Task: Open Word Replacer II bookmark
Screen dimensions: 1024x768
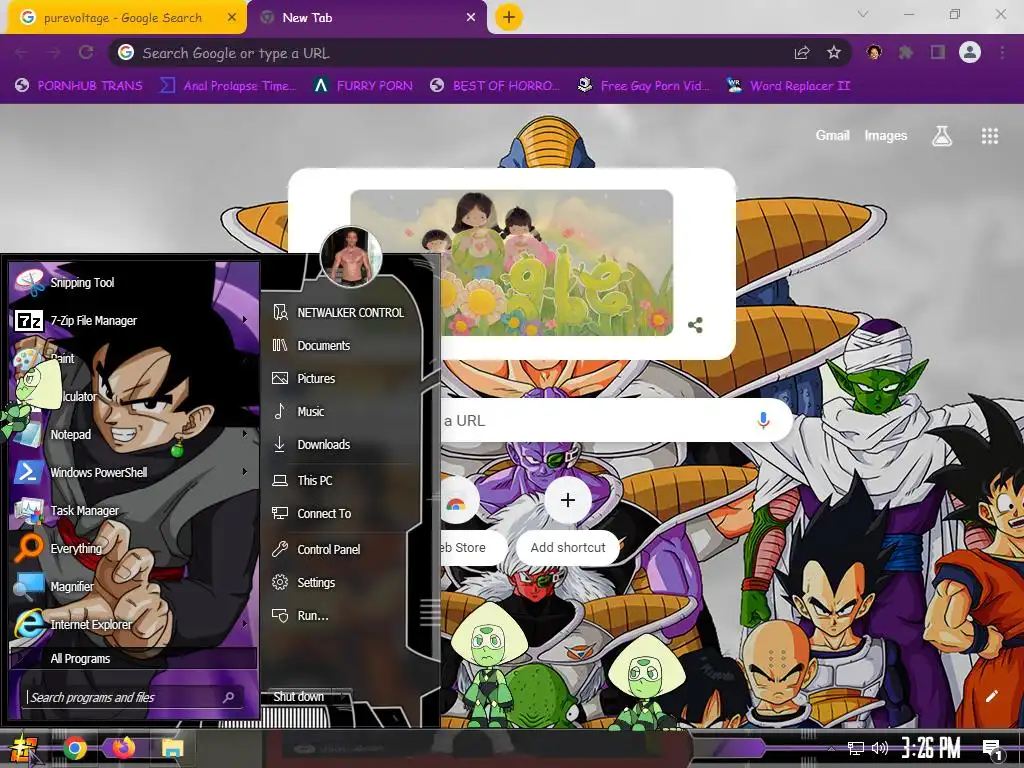Action: (x=789, y=86)
